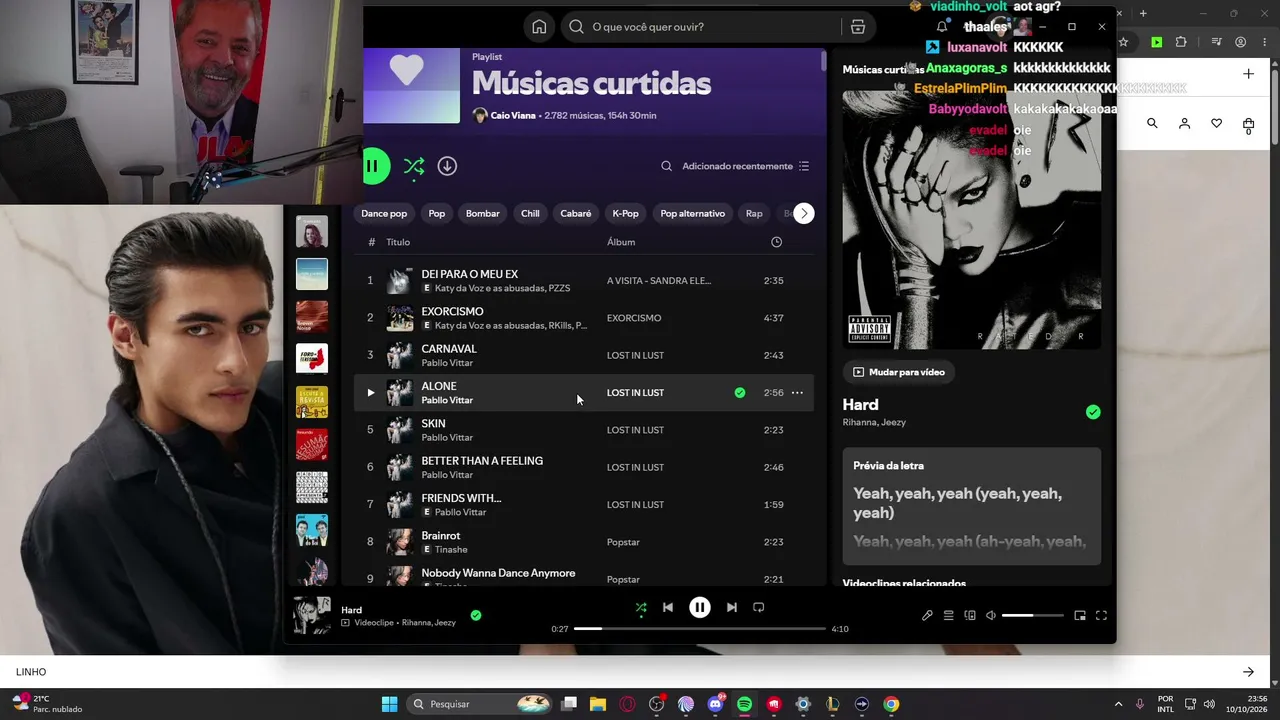Open the Browse icon in Spotify search bar
The height and width of the screenshot is (720, 1280).
tap(858, 27)
